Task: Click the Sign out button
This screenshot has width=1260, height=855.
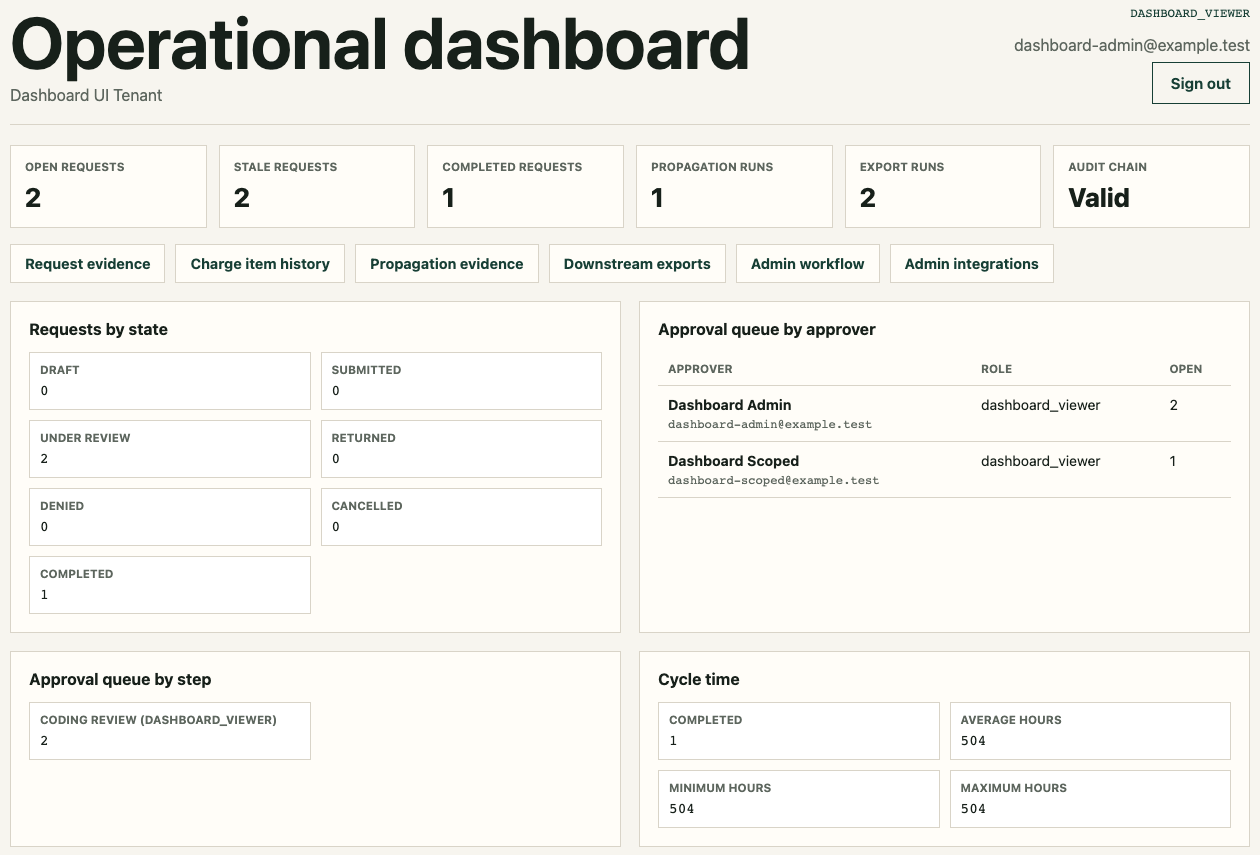Action: [x=1200, y=83]
